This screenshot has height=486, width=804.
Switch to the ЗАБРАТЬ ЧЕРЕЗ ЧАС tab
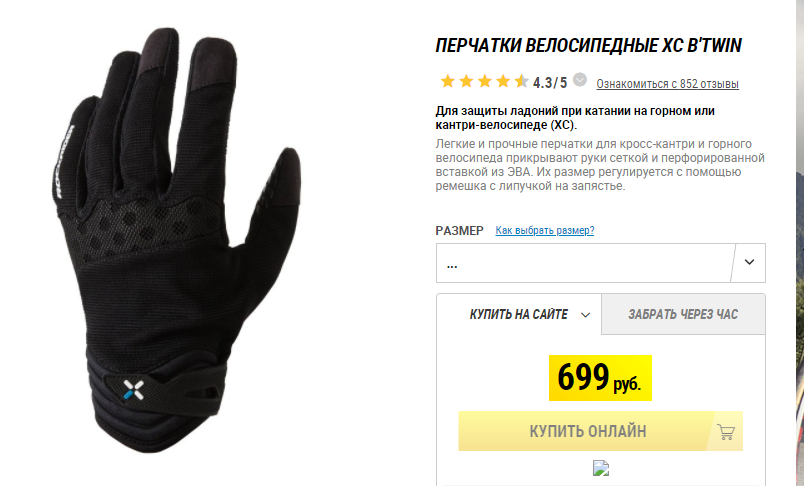(683, 314)
